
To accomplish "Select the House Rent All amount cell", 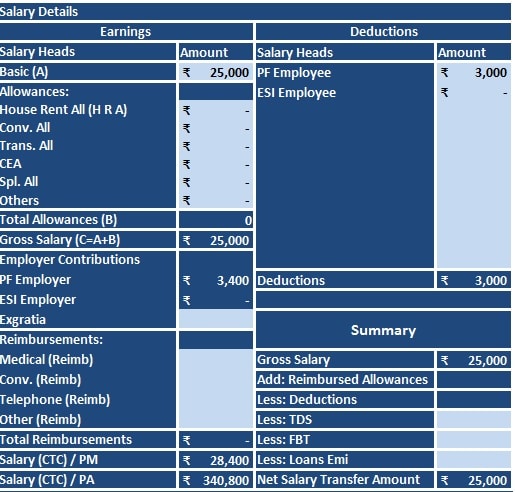I will click(216, 110).
